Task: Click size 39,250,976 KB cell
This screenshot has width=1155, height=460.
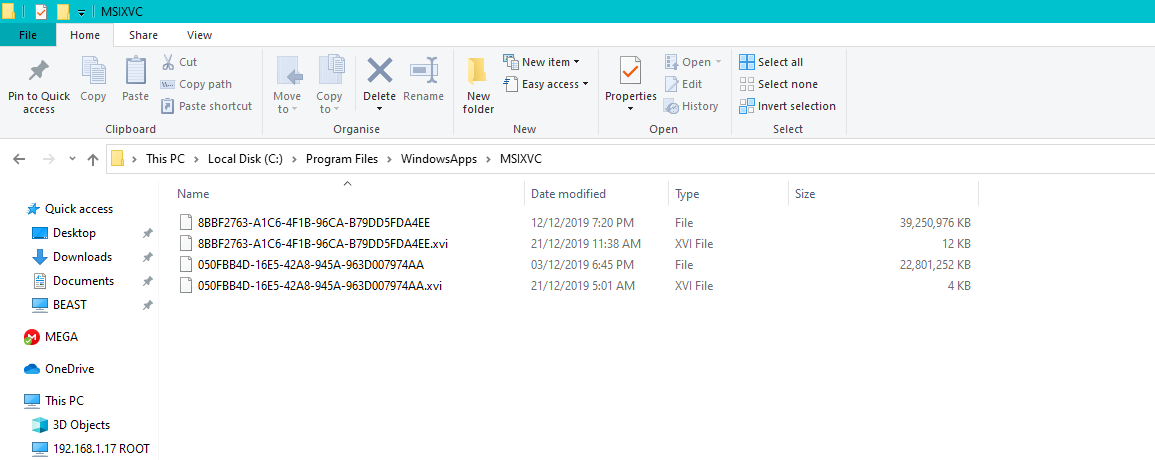Action: point(935,223)
